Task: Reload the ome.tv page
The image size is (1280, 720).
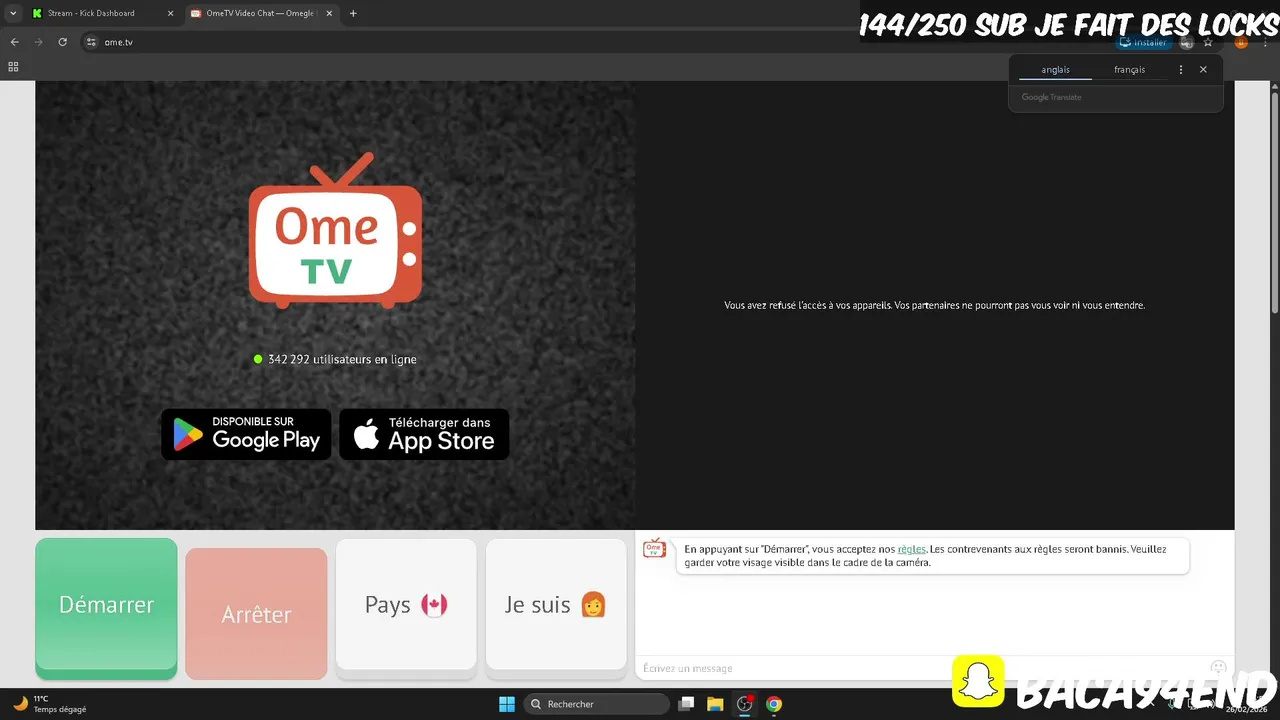Action: tap(62, 42)
